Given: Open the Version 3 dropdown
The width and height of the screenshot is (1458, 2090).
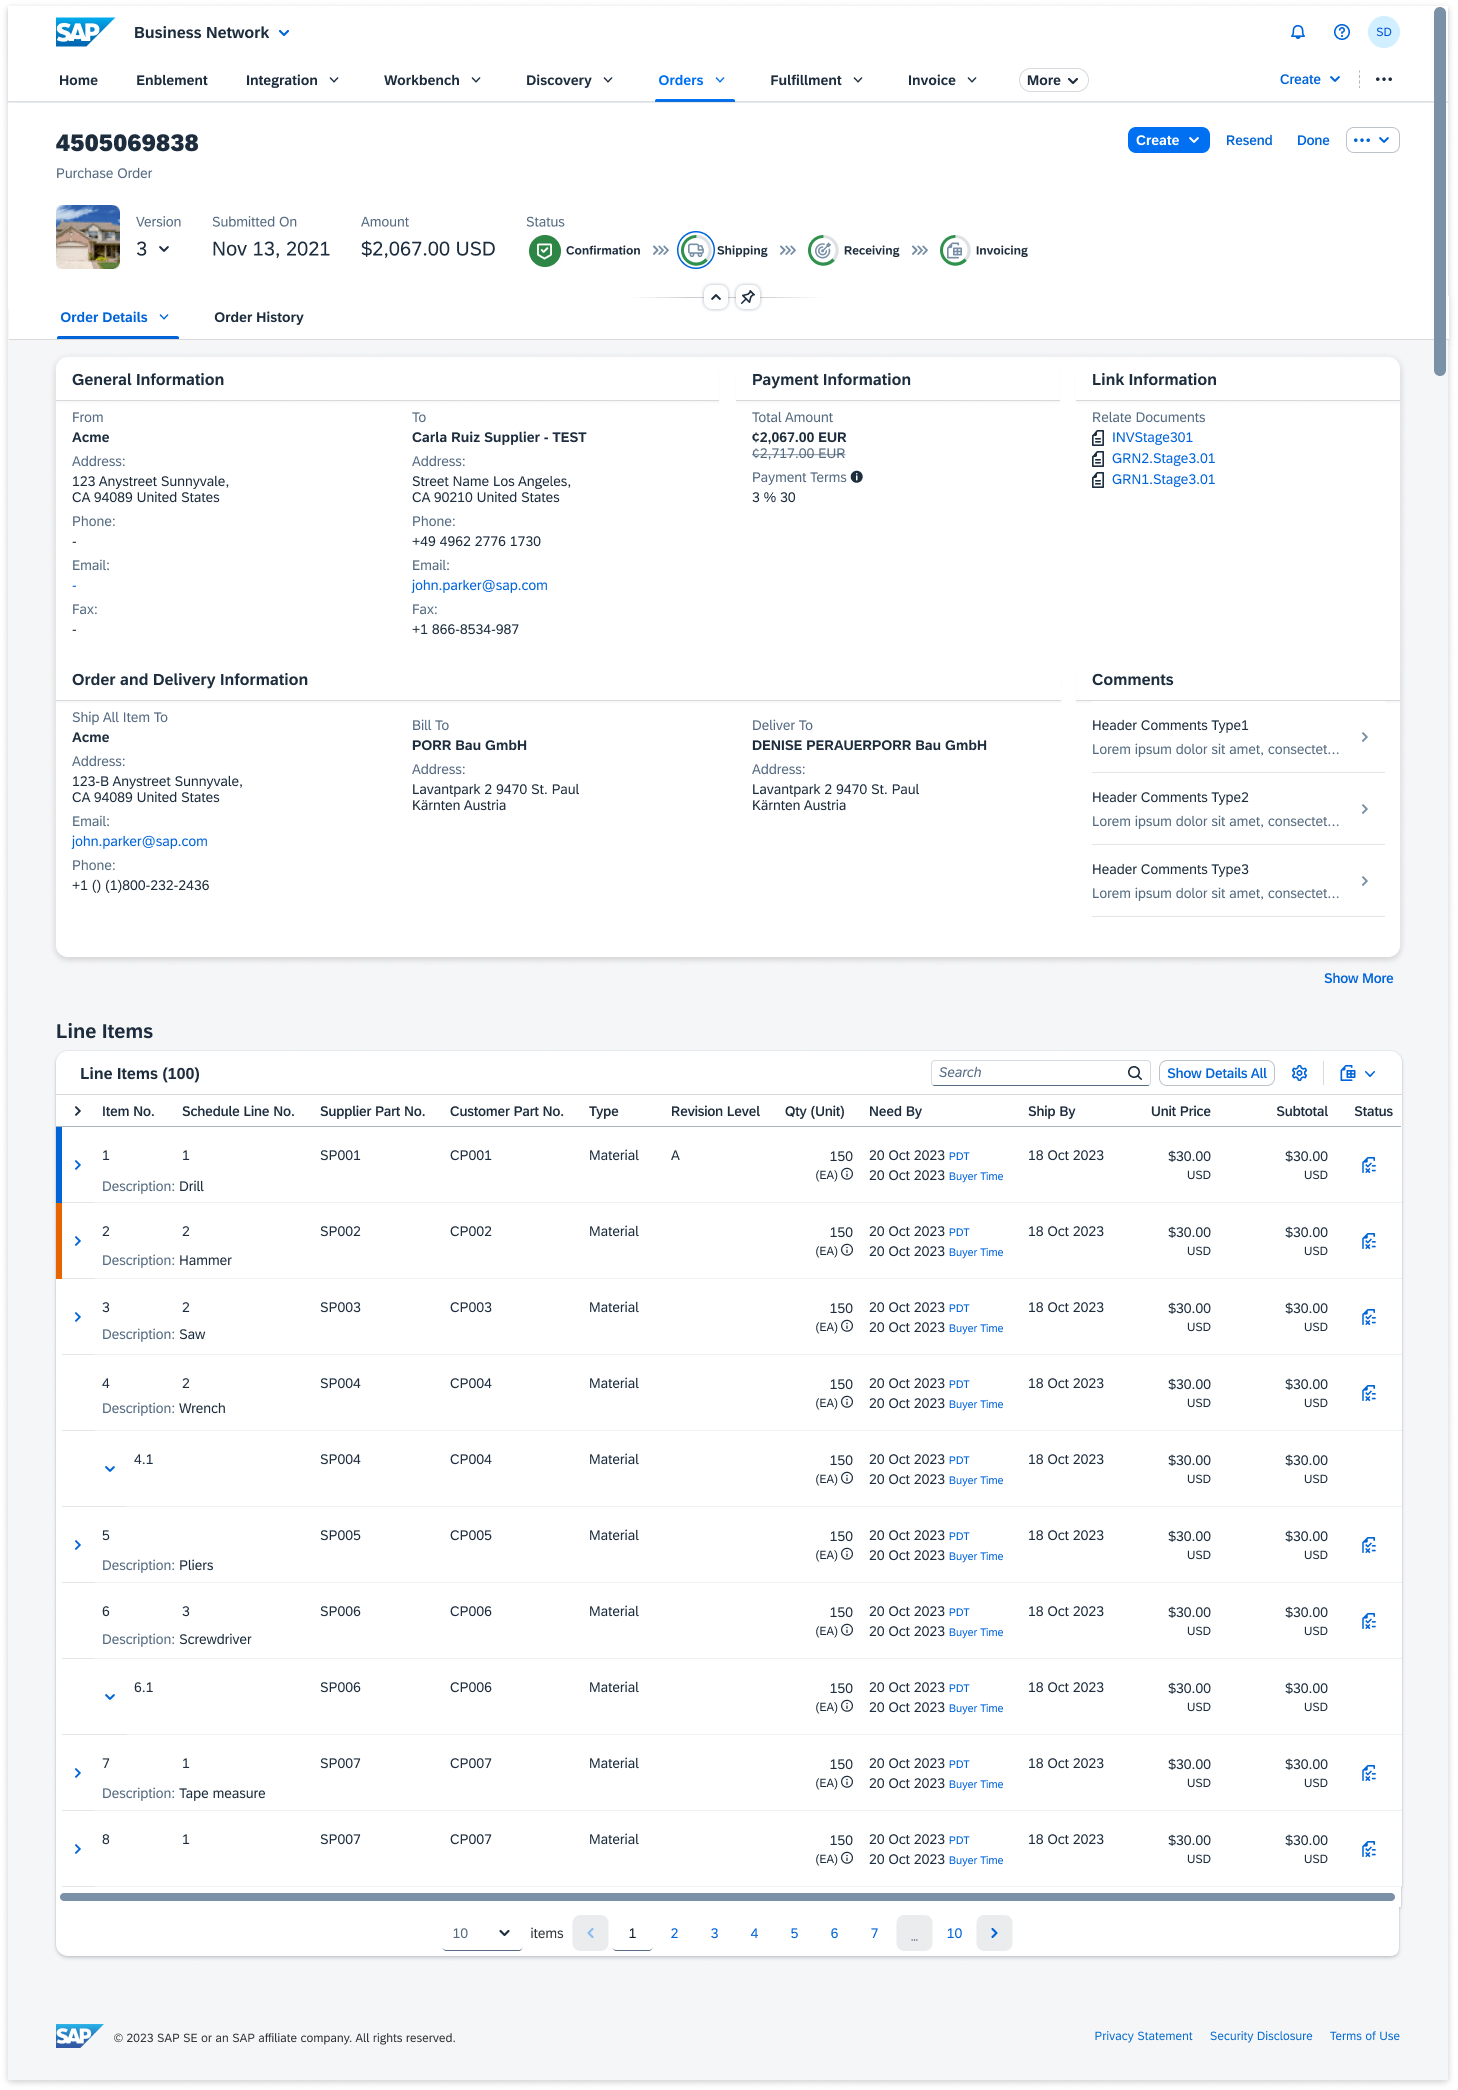Looking at the screenshot, I should (x=153, y=249).
